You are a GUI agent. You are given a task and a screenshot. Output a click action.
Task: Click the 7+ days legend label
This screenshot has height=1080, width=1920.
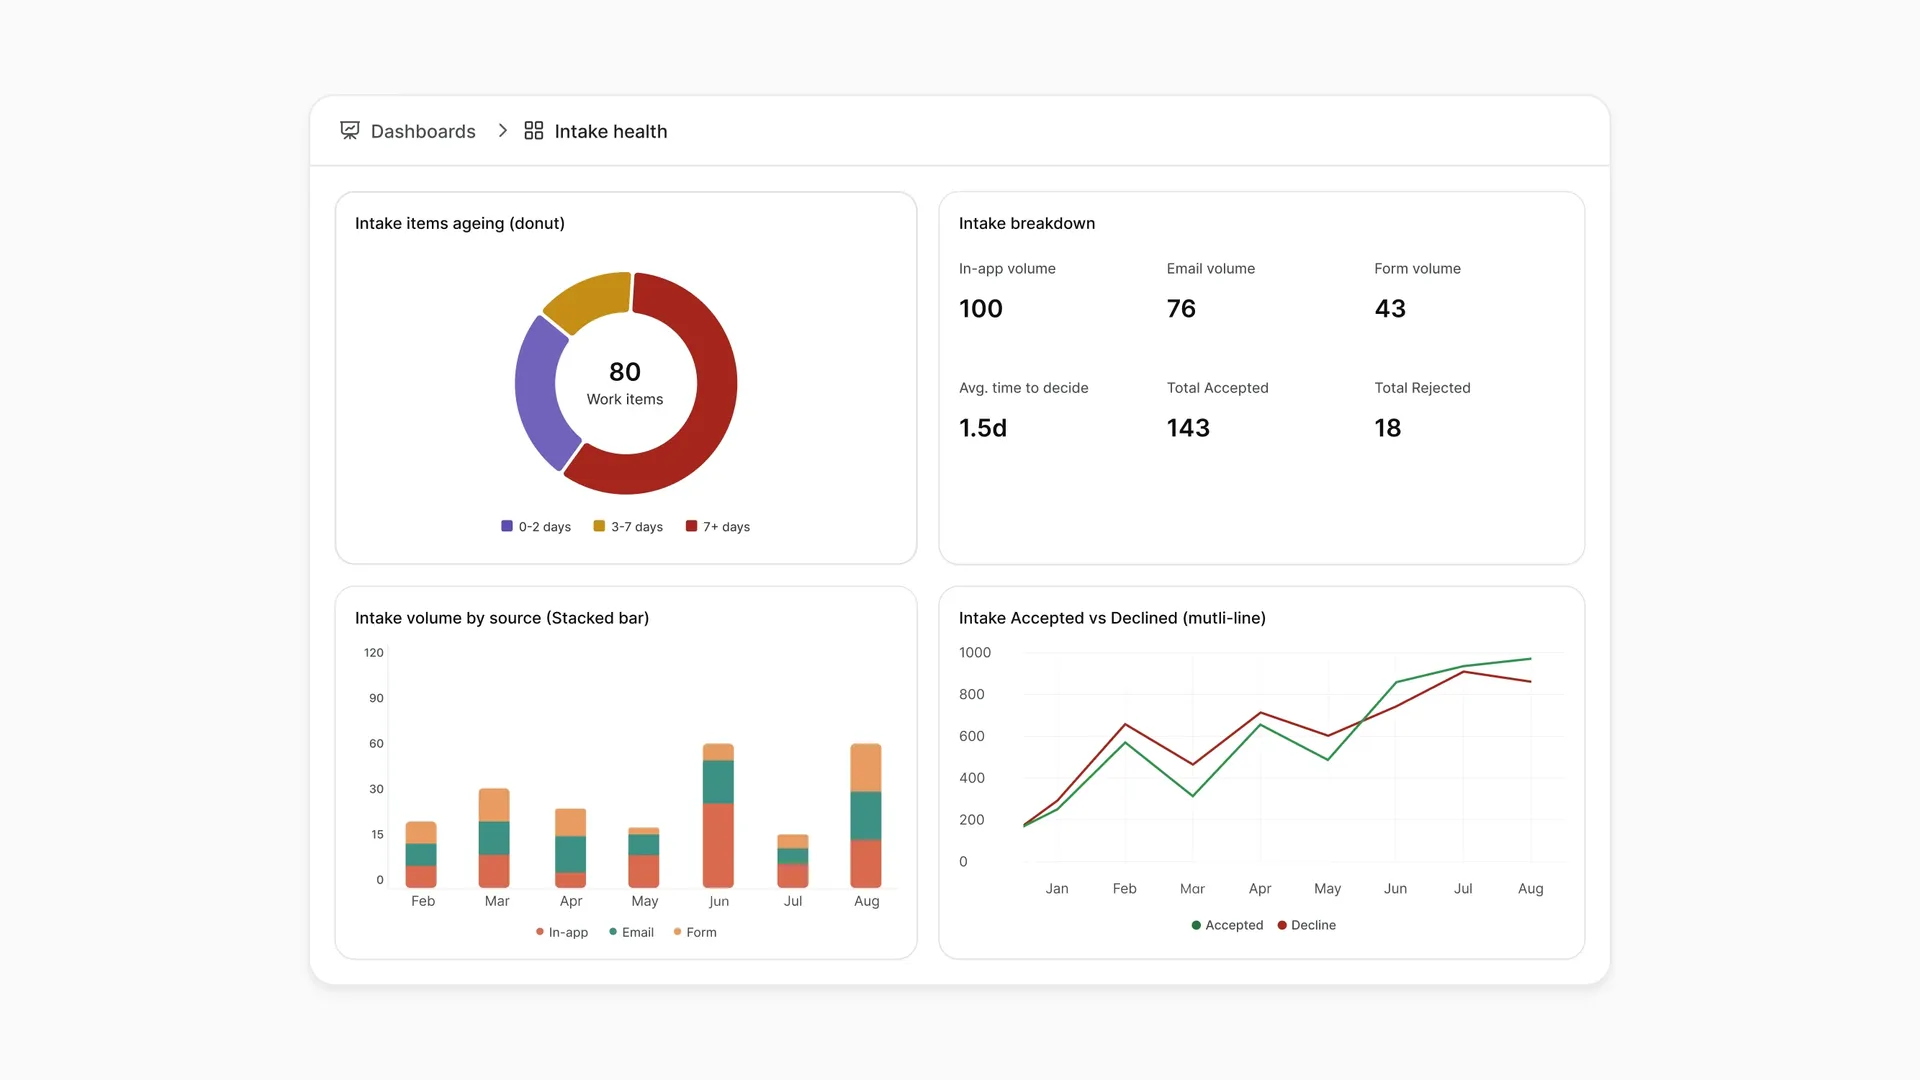726,527
